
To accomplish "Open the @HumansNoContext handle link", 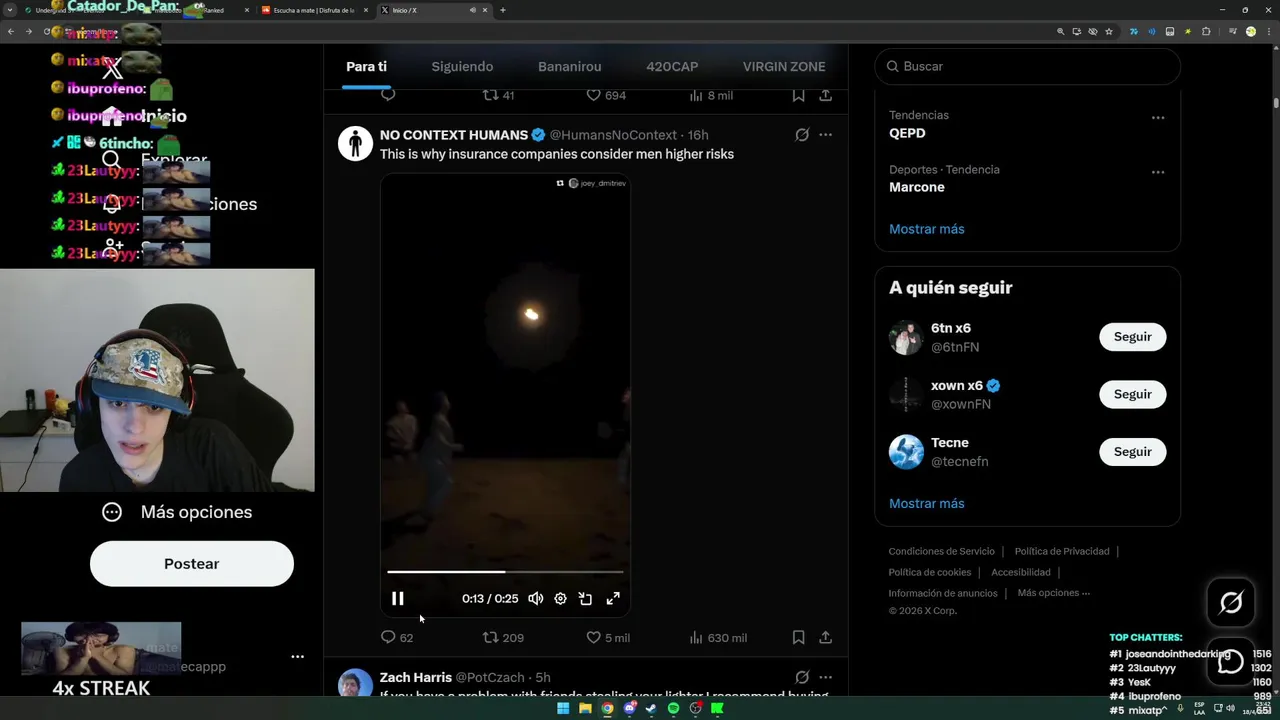I will point(613,135).
